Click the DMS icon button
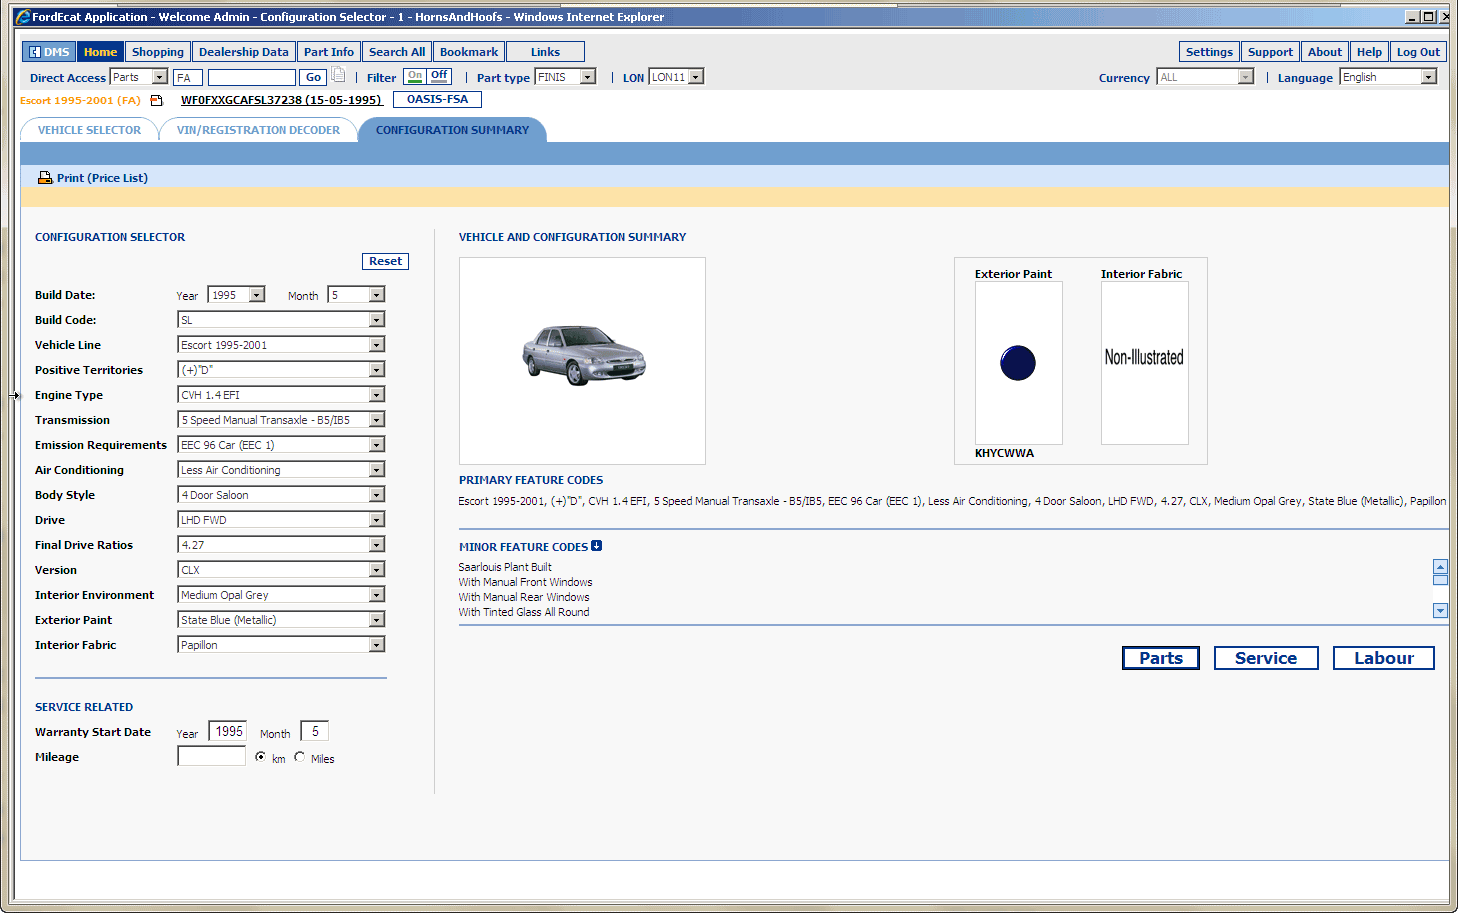 click(x=49, y=52)
